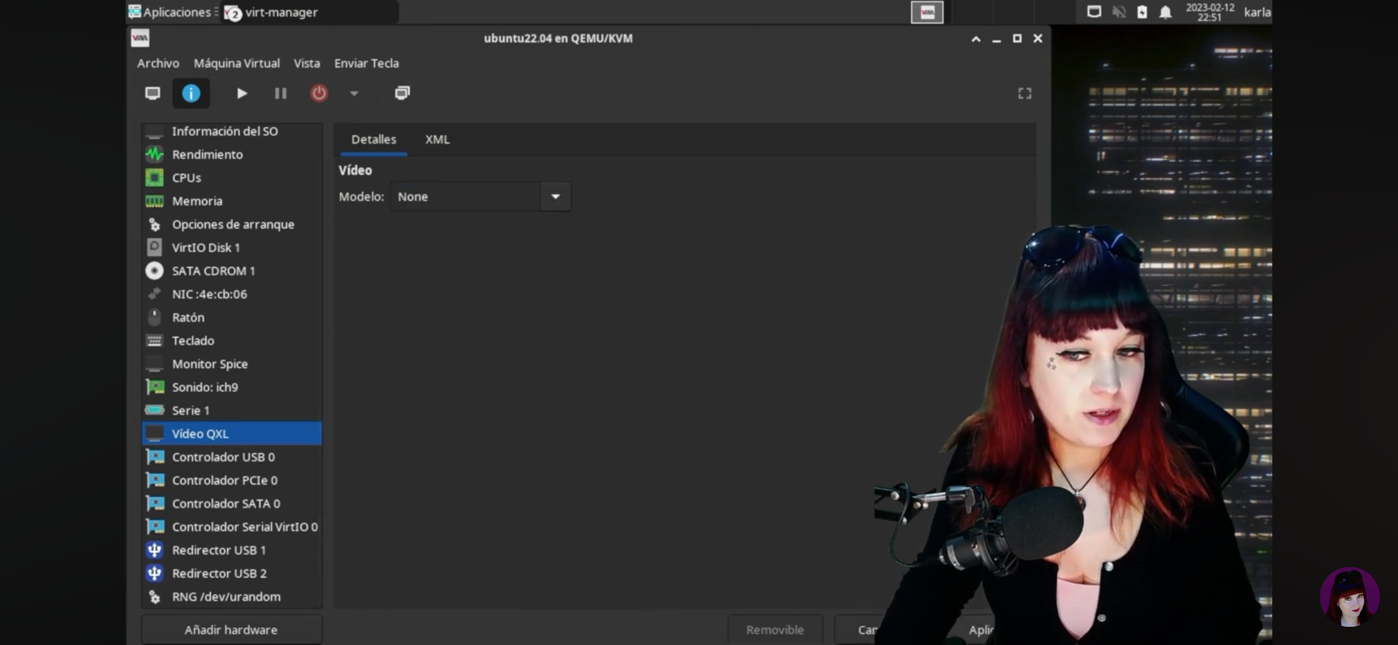
Task: Switch to the Detalles tab
Action: tap(374, 139)
